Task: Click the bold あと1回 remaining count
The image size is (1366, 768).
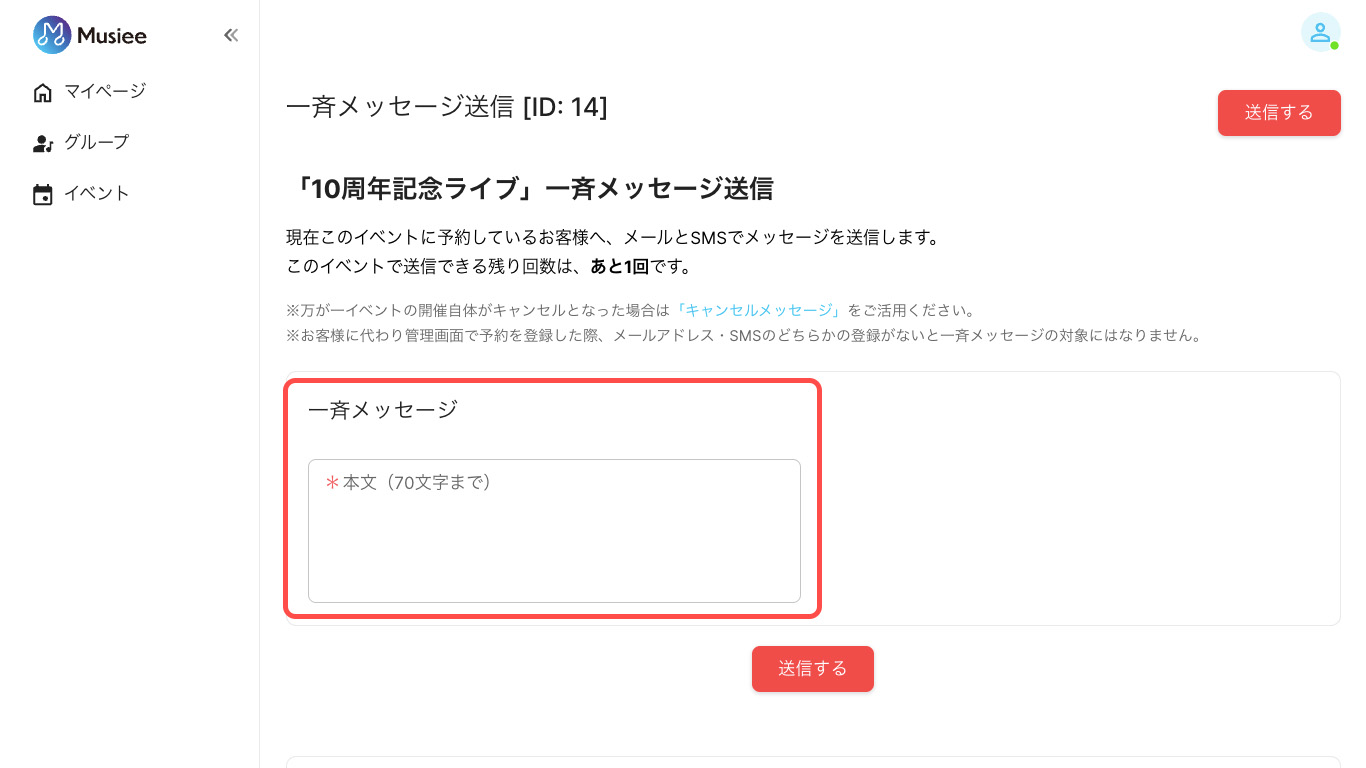Action: [619, 267]
